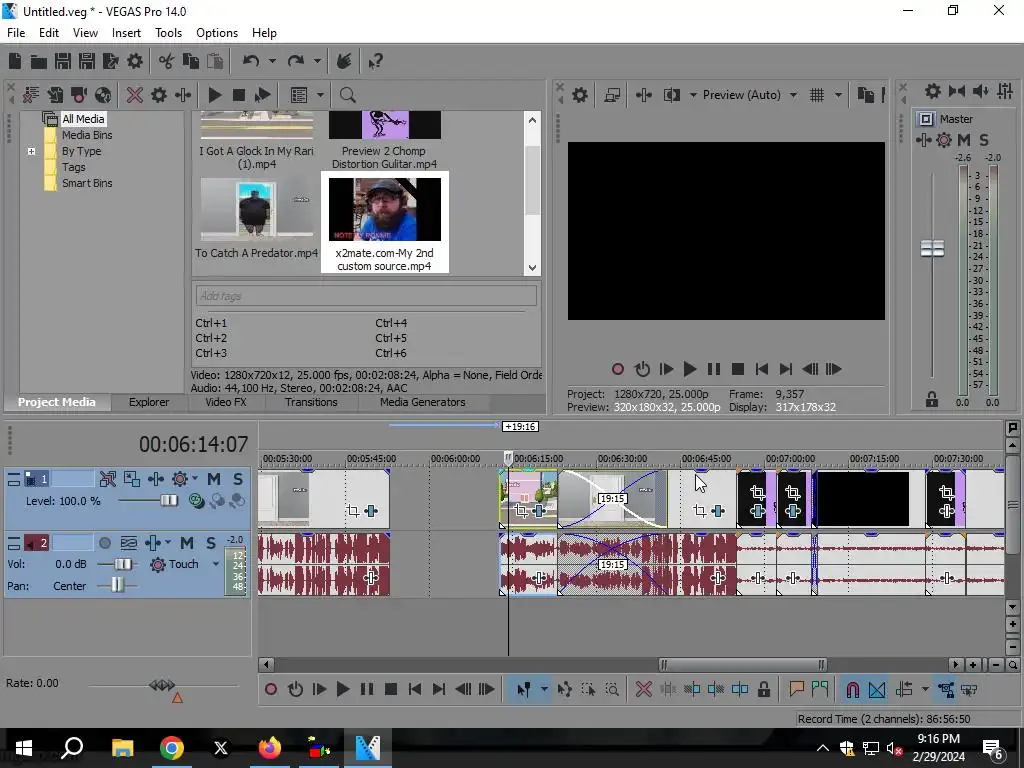
Task: Open the Tools menu
Action: [168, 33]
